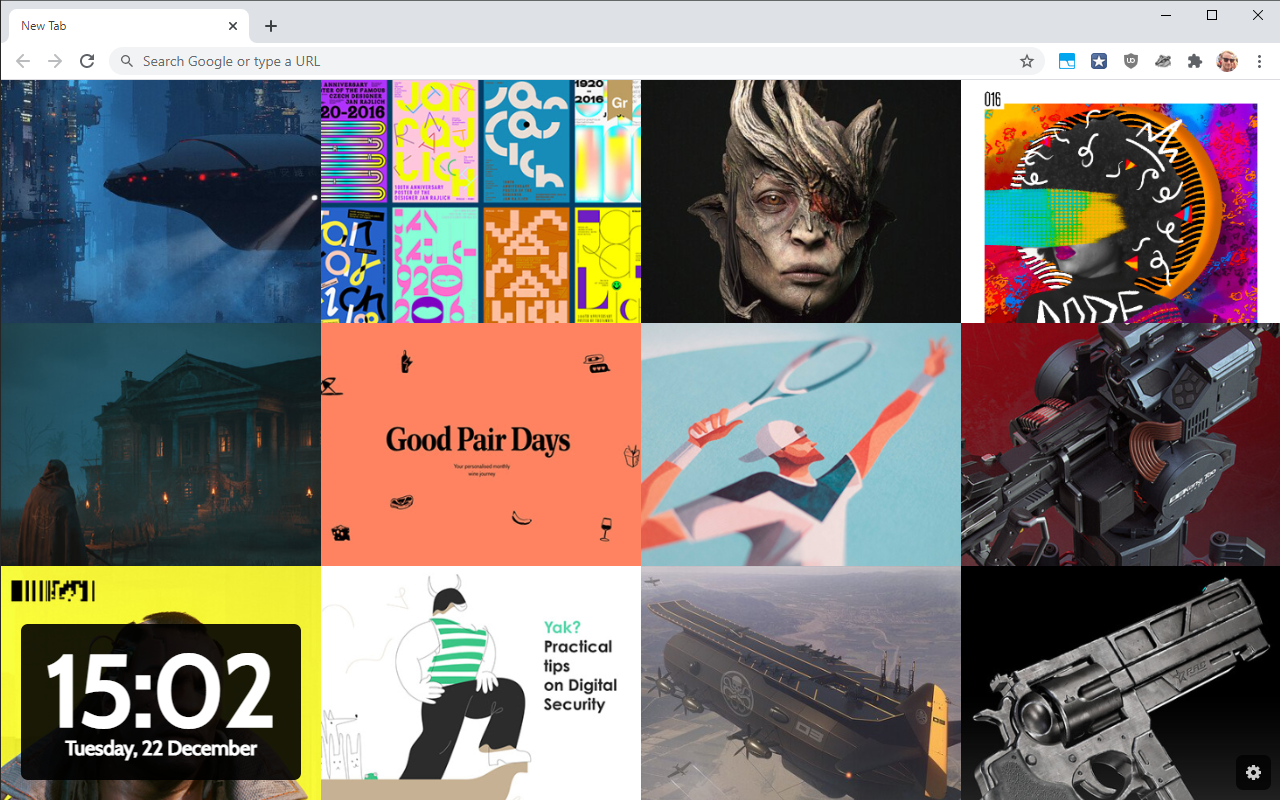Open the Yak digital security thumbnail

click(x=481, y=683)
